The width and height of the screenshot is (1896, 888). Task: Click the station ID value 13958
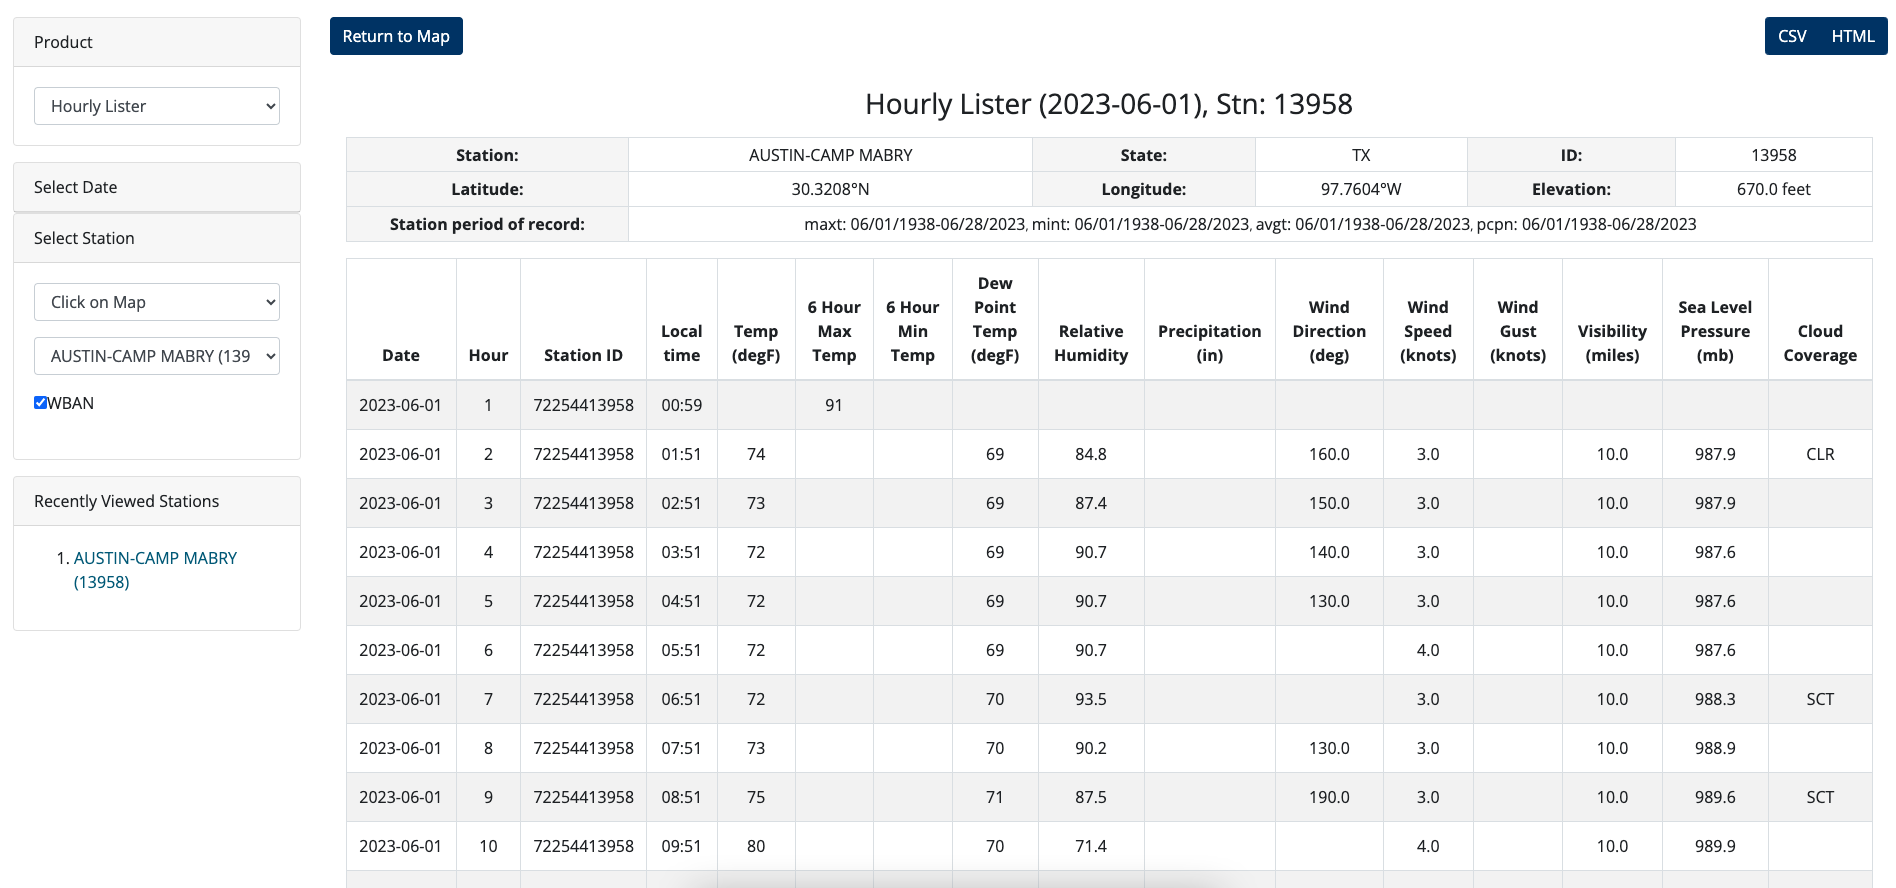click(1773, 155)
